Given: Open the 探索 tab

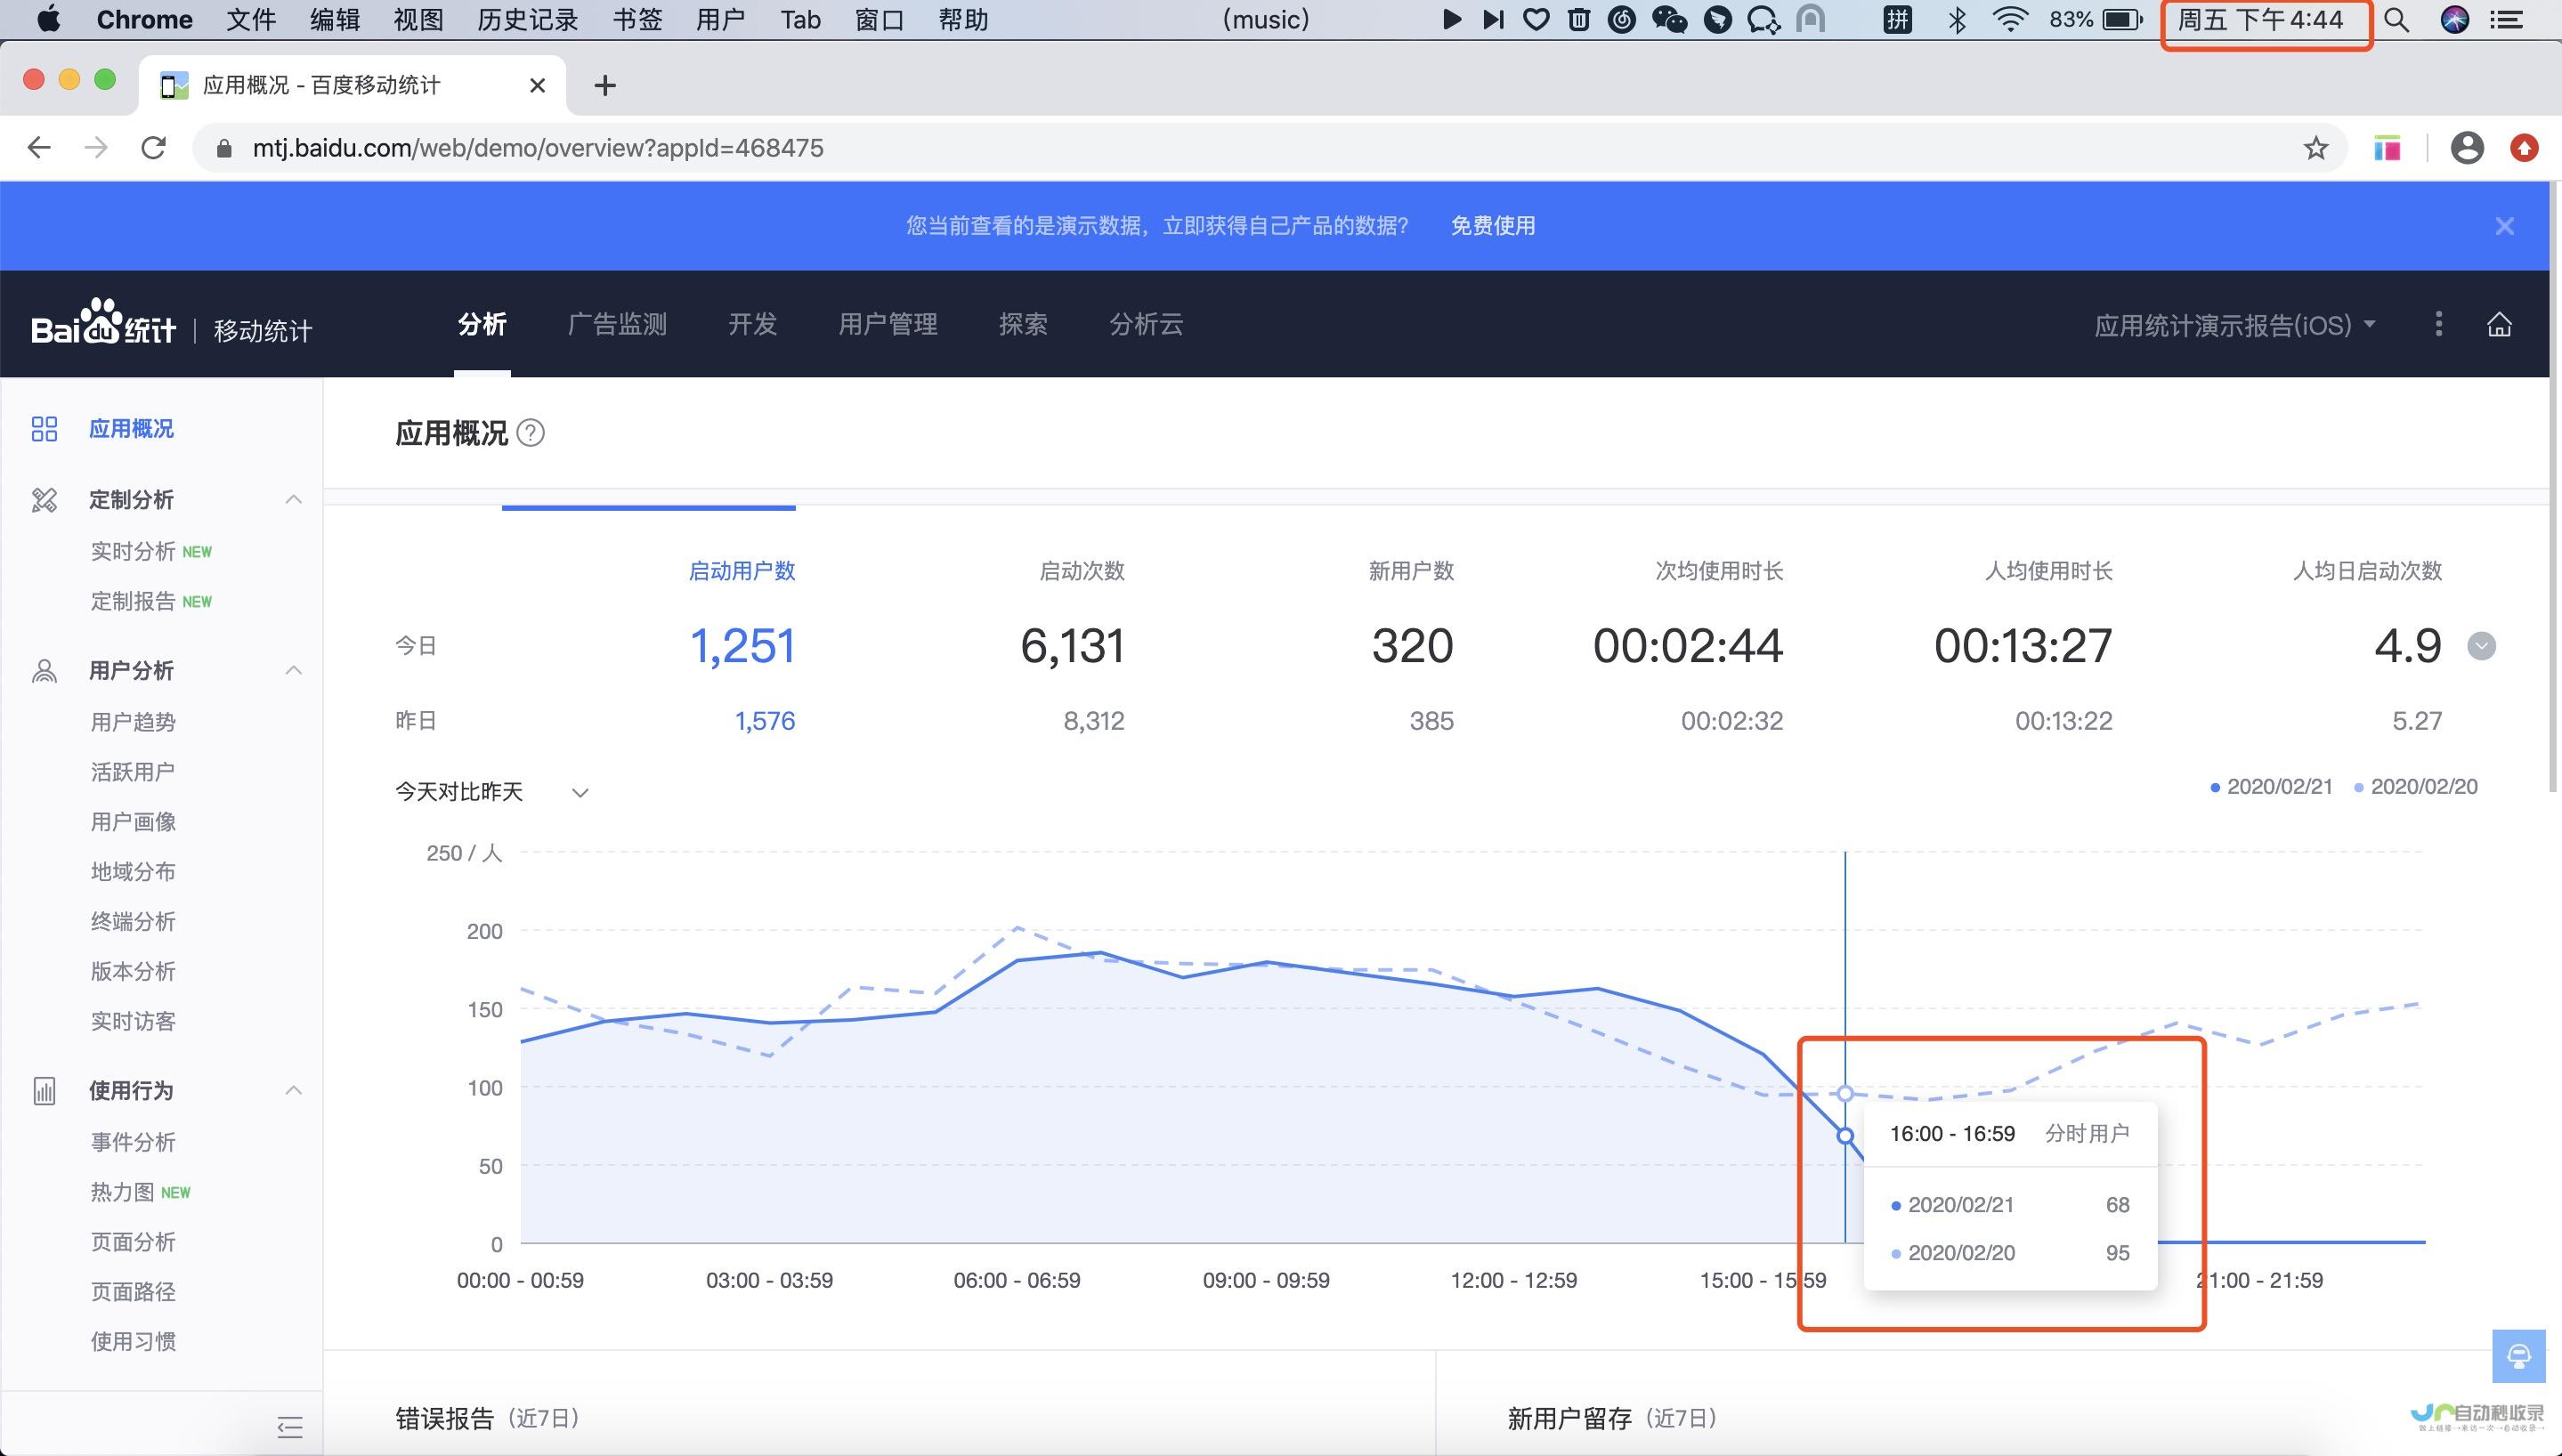Looking at the screenshot, I should coord(1023,324).
